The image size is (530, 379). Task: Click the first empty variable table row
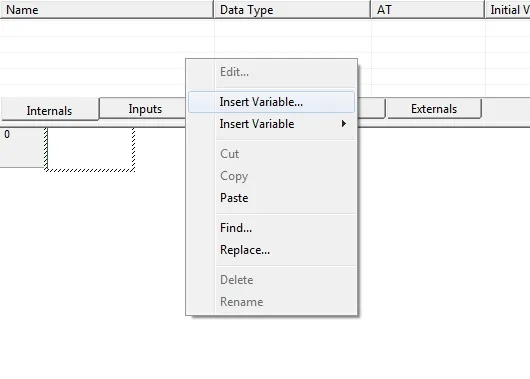[265, 28]
